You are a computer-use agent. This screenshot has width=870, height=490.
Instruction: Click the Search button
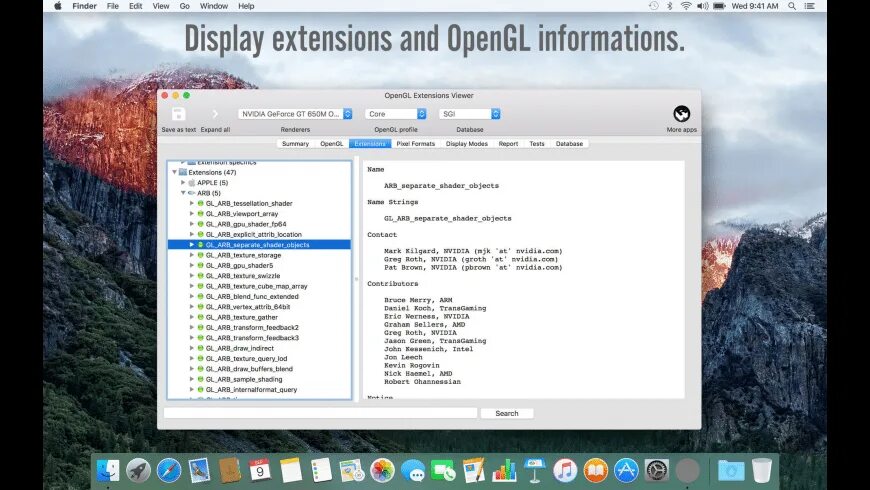[x=507, y=413]
